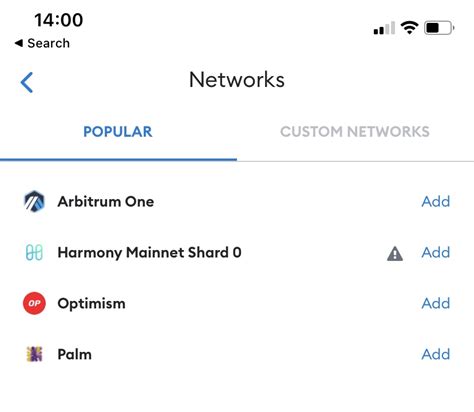Select the Optimism network name

pyautogui.click(x=92, y=304)
